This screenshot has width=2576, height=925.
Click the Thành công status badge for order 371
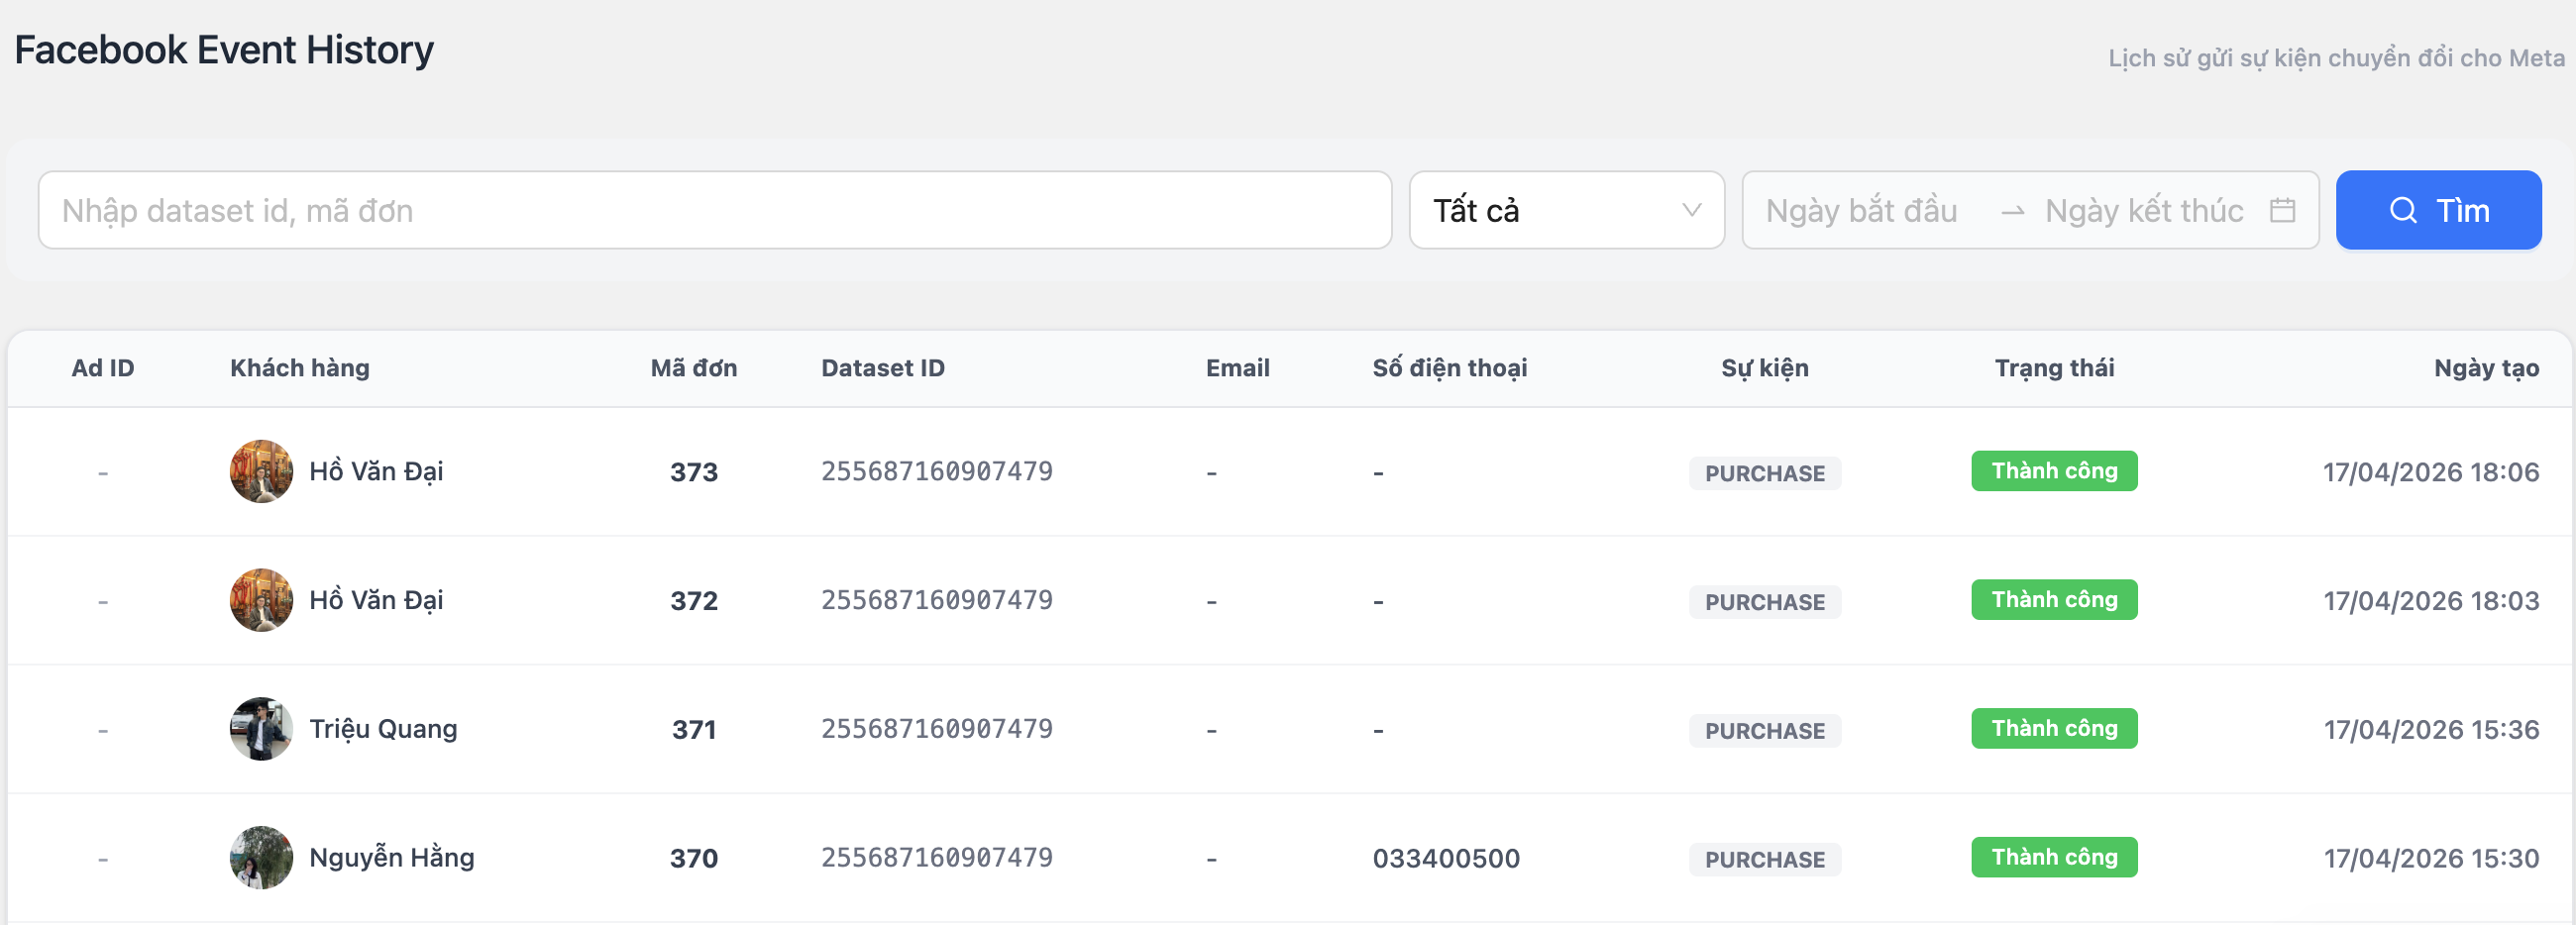point(2053,728)
